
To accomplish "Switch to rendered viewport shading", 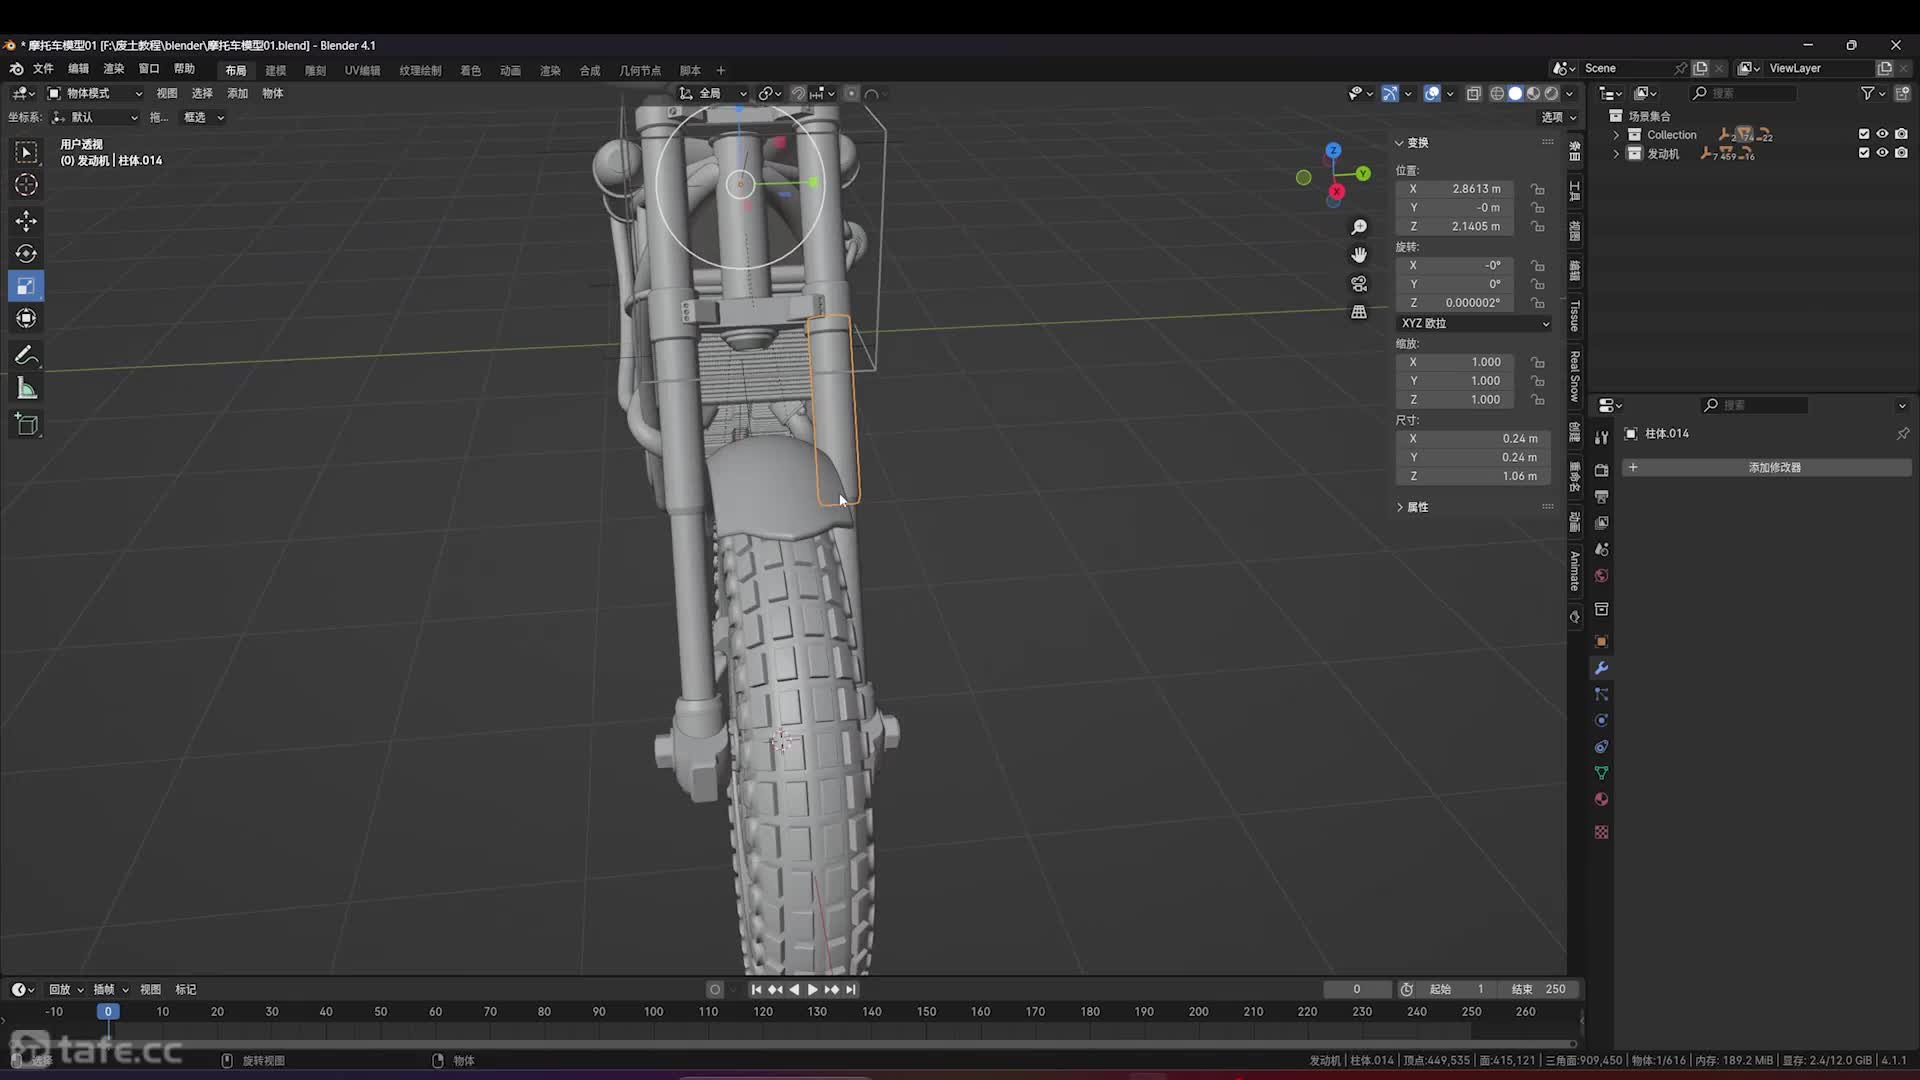I will [x=1551, y=93].
